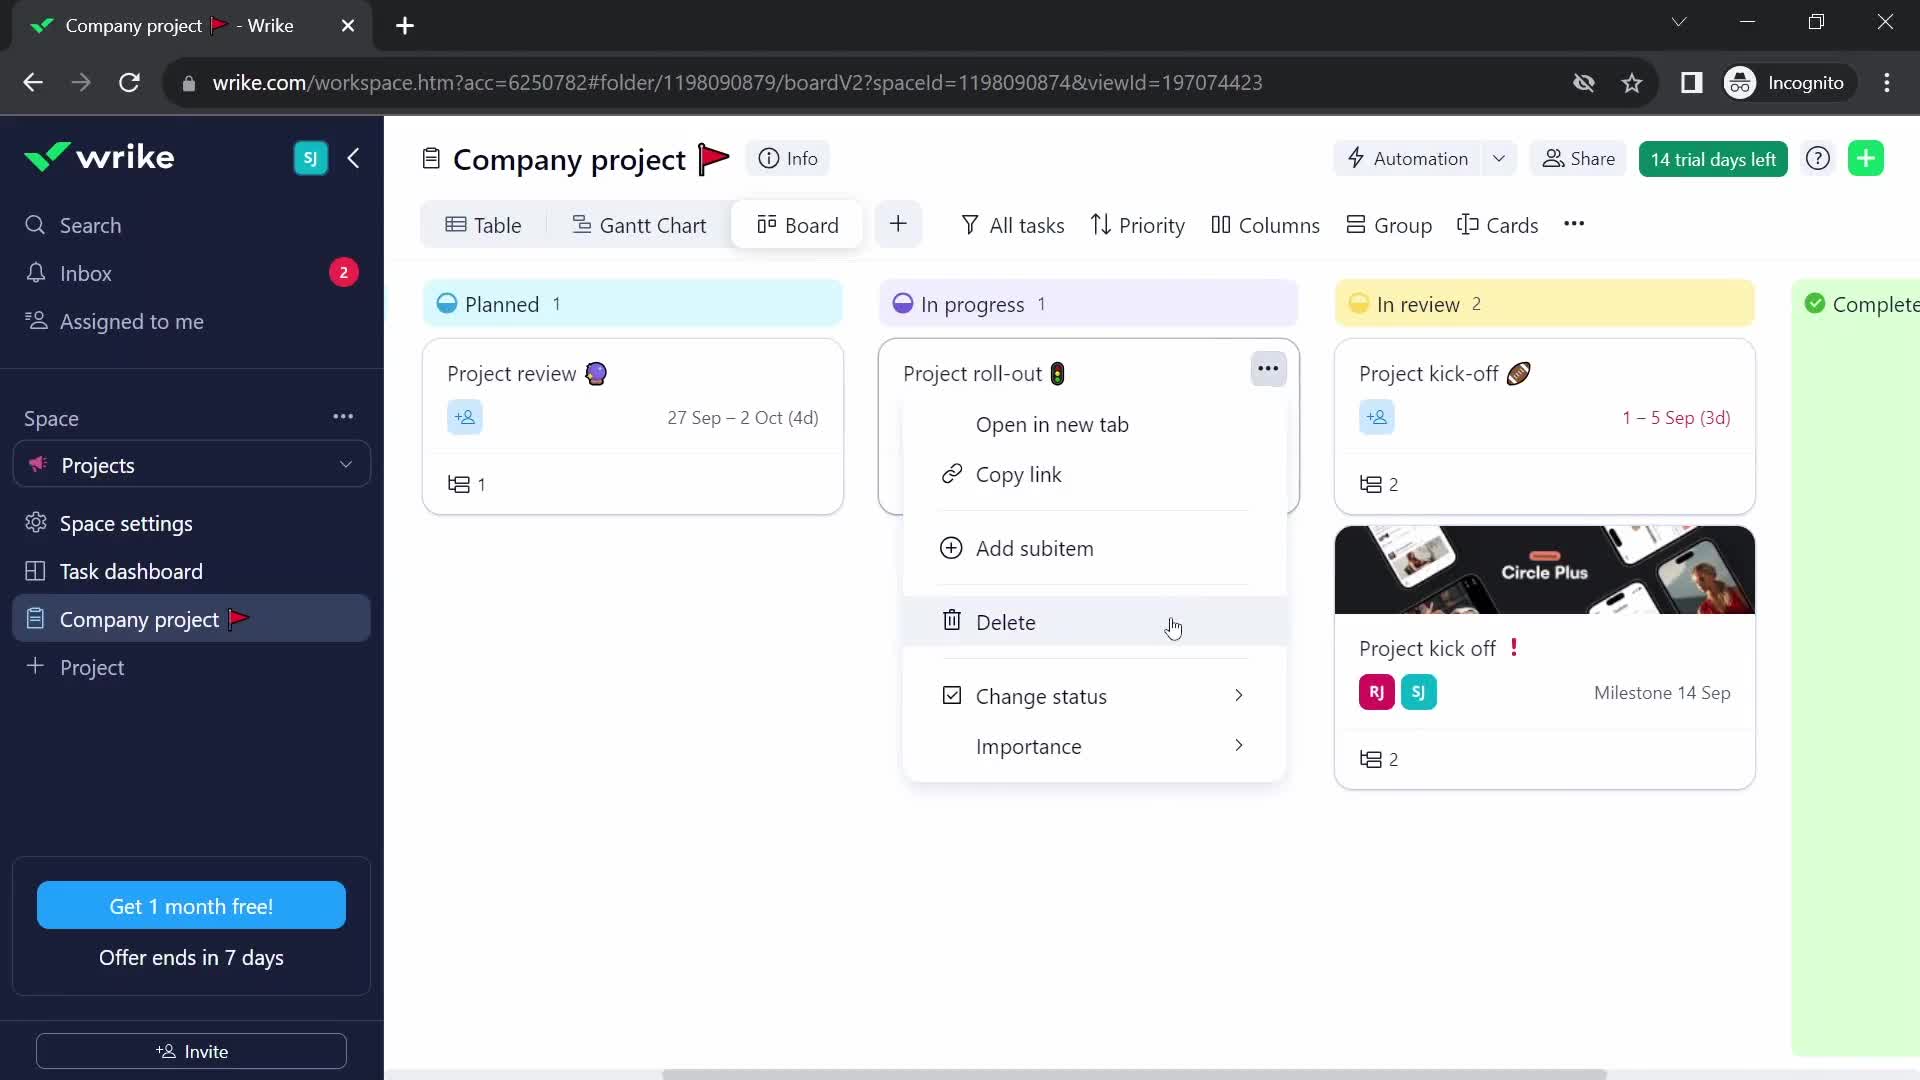Screen dimensions: 1920x1080
Task: Open the Priority sort option
Action: coord(1138,225)
